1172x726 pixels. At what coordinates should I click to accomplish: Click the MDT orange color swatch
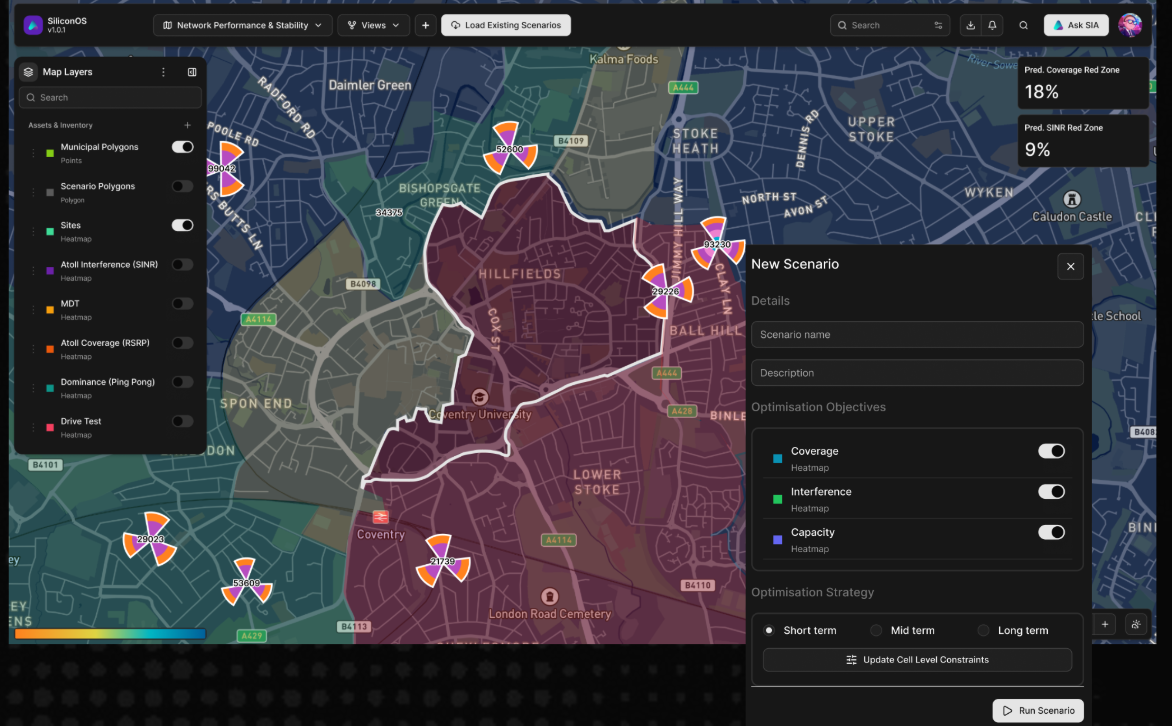[50, 310]
